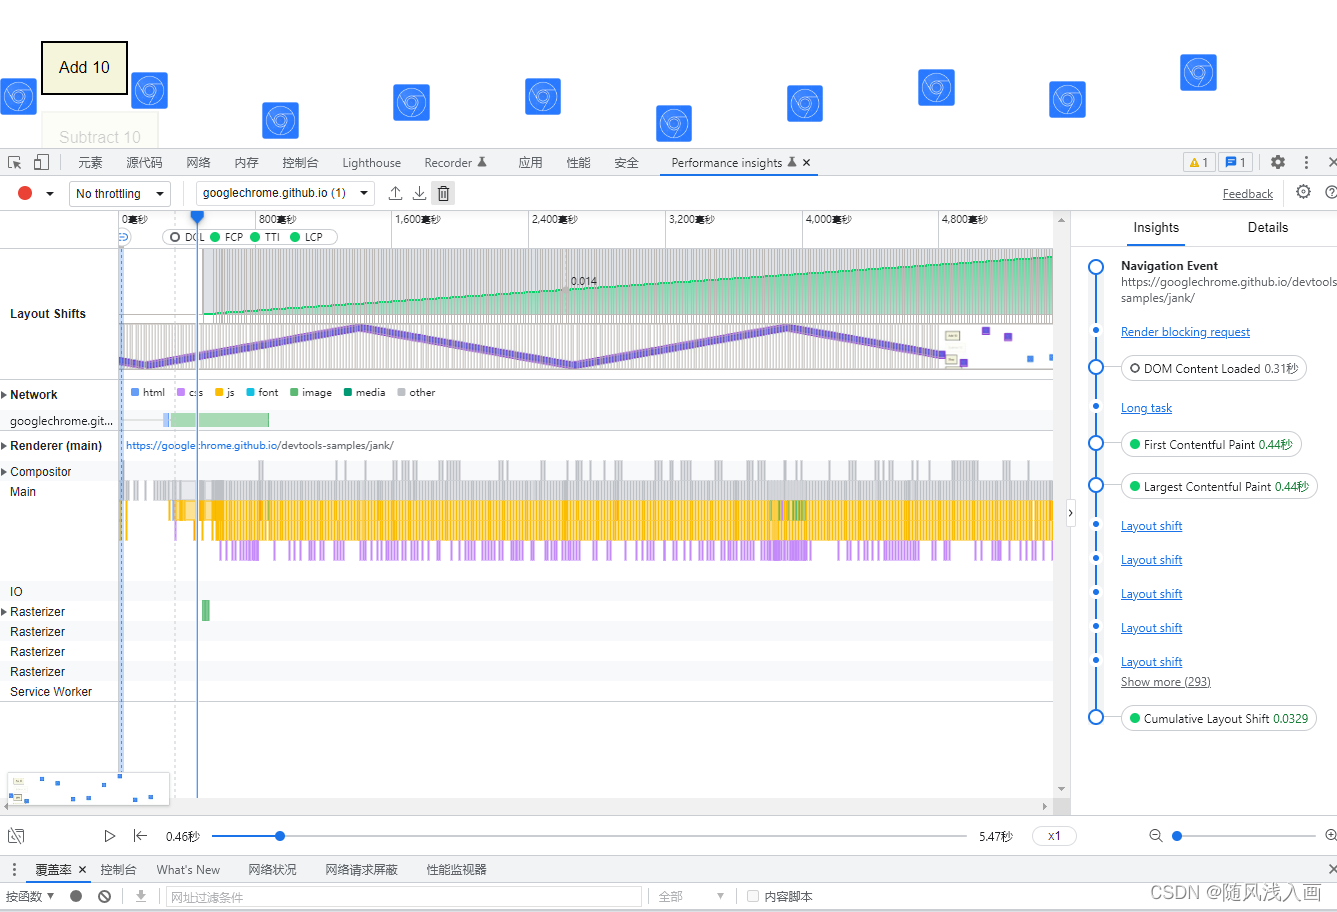
Task: Click the Add 10 button
Action: (x=84, y=68)
